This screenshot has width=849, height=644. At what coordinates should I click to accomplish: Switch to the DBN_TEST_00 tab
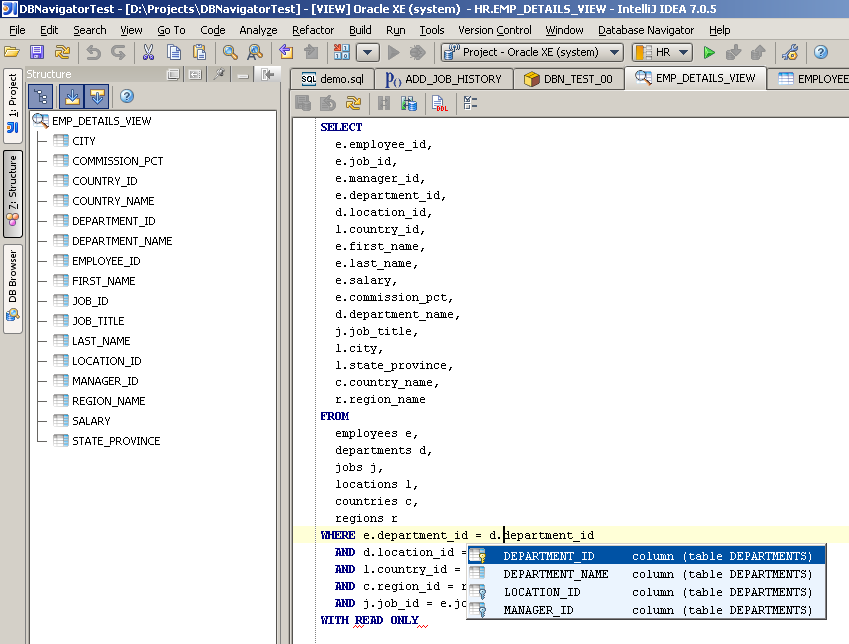(x=568, y=79)
